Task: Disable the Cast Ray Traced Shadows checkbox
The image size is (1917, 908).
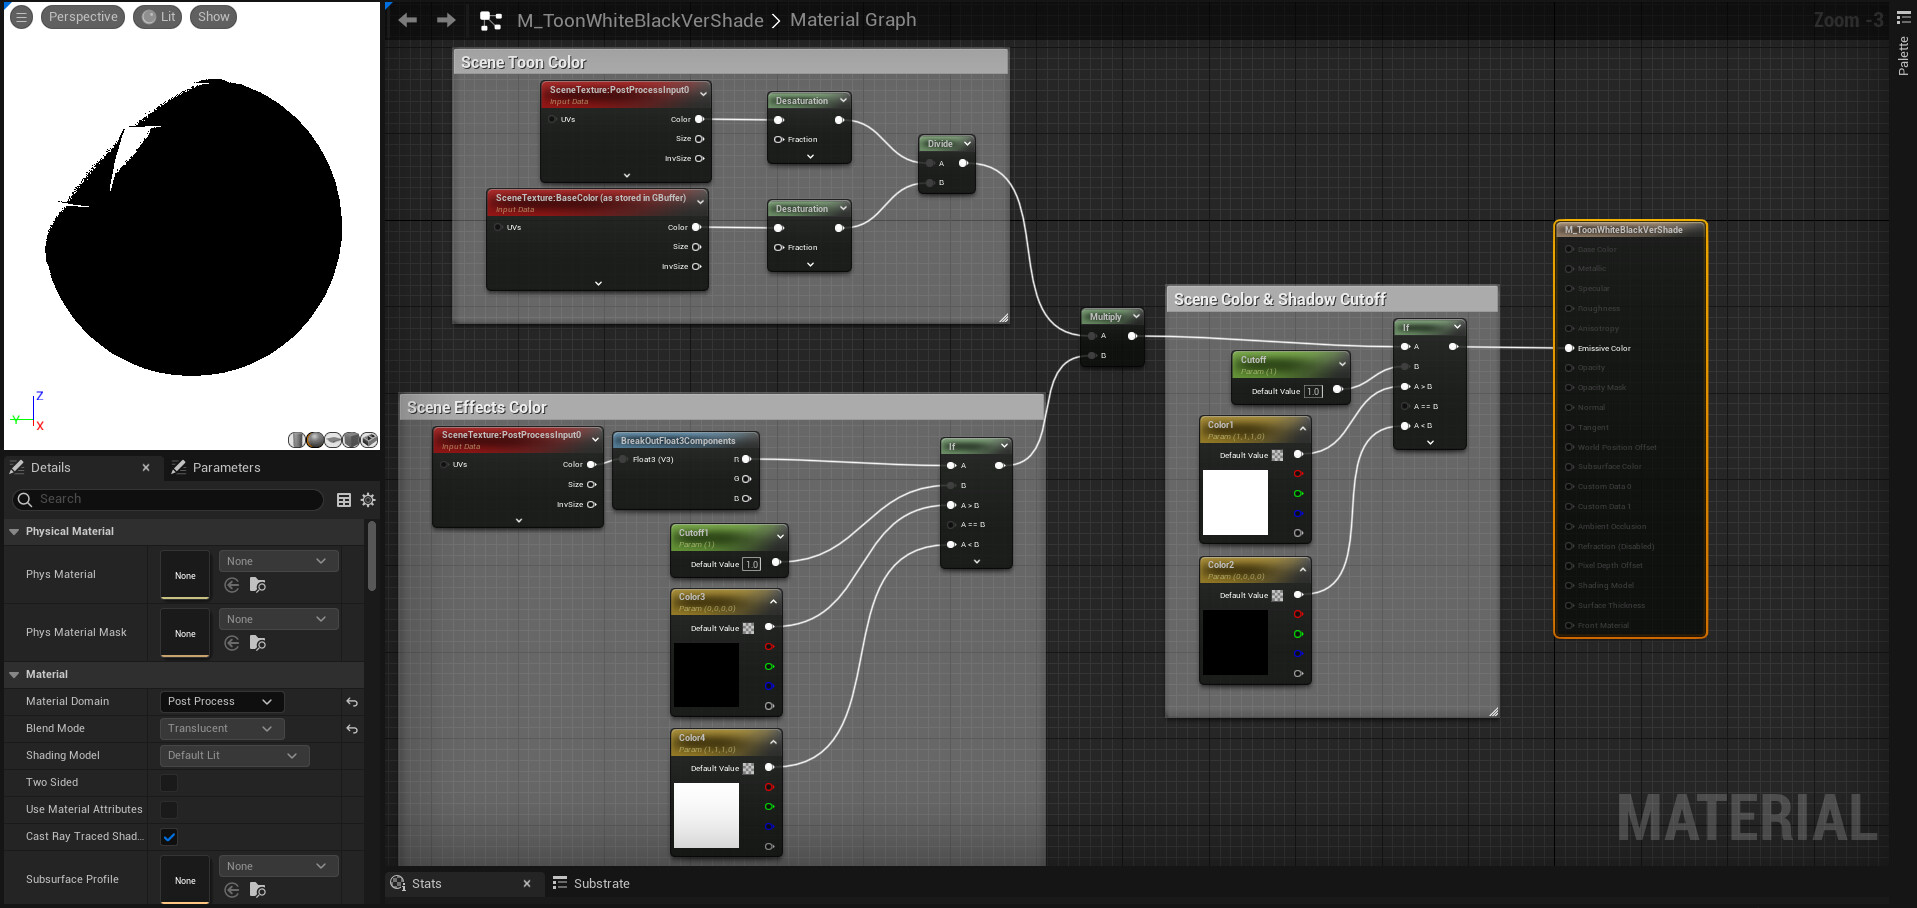Action: click(169, 837)
